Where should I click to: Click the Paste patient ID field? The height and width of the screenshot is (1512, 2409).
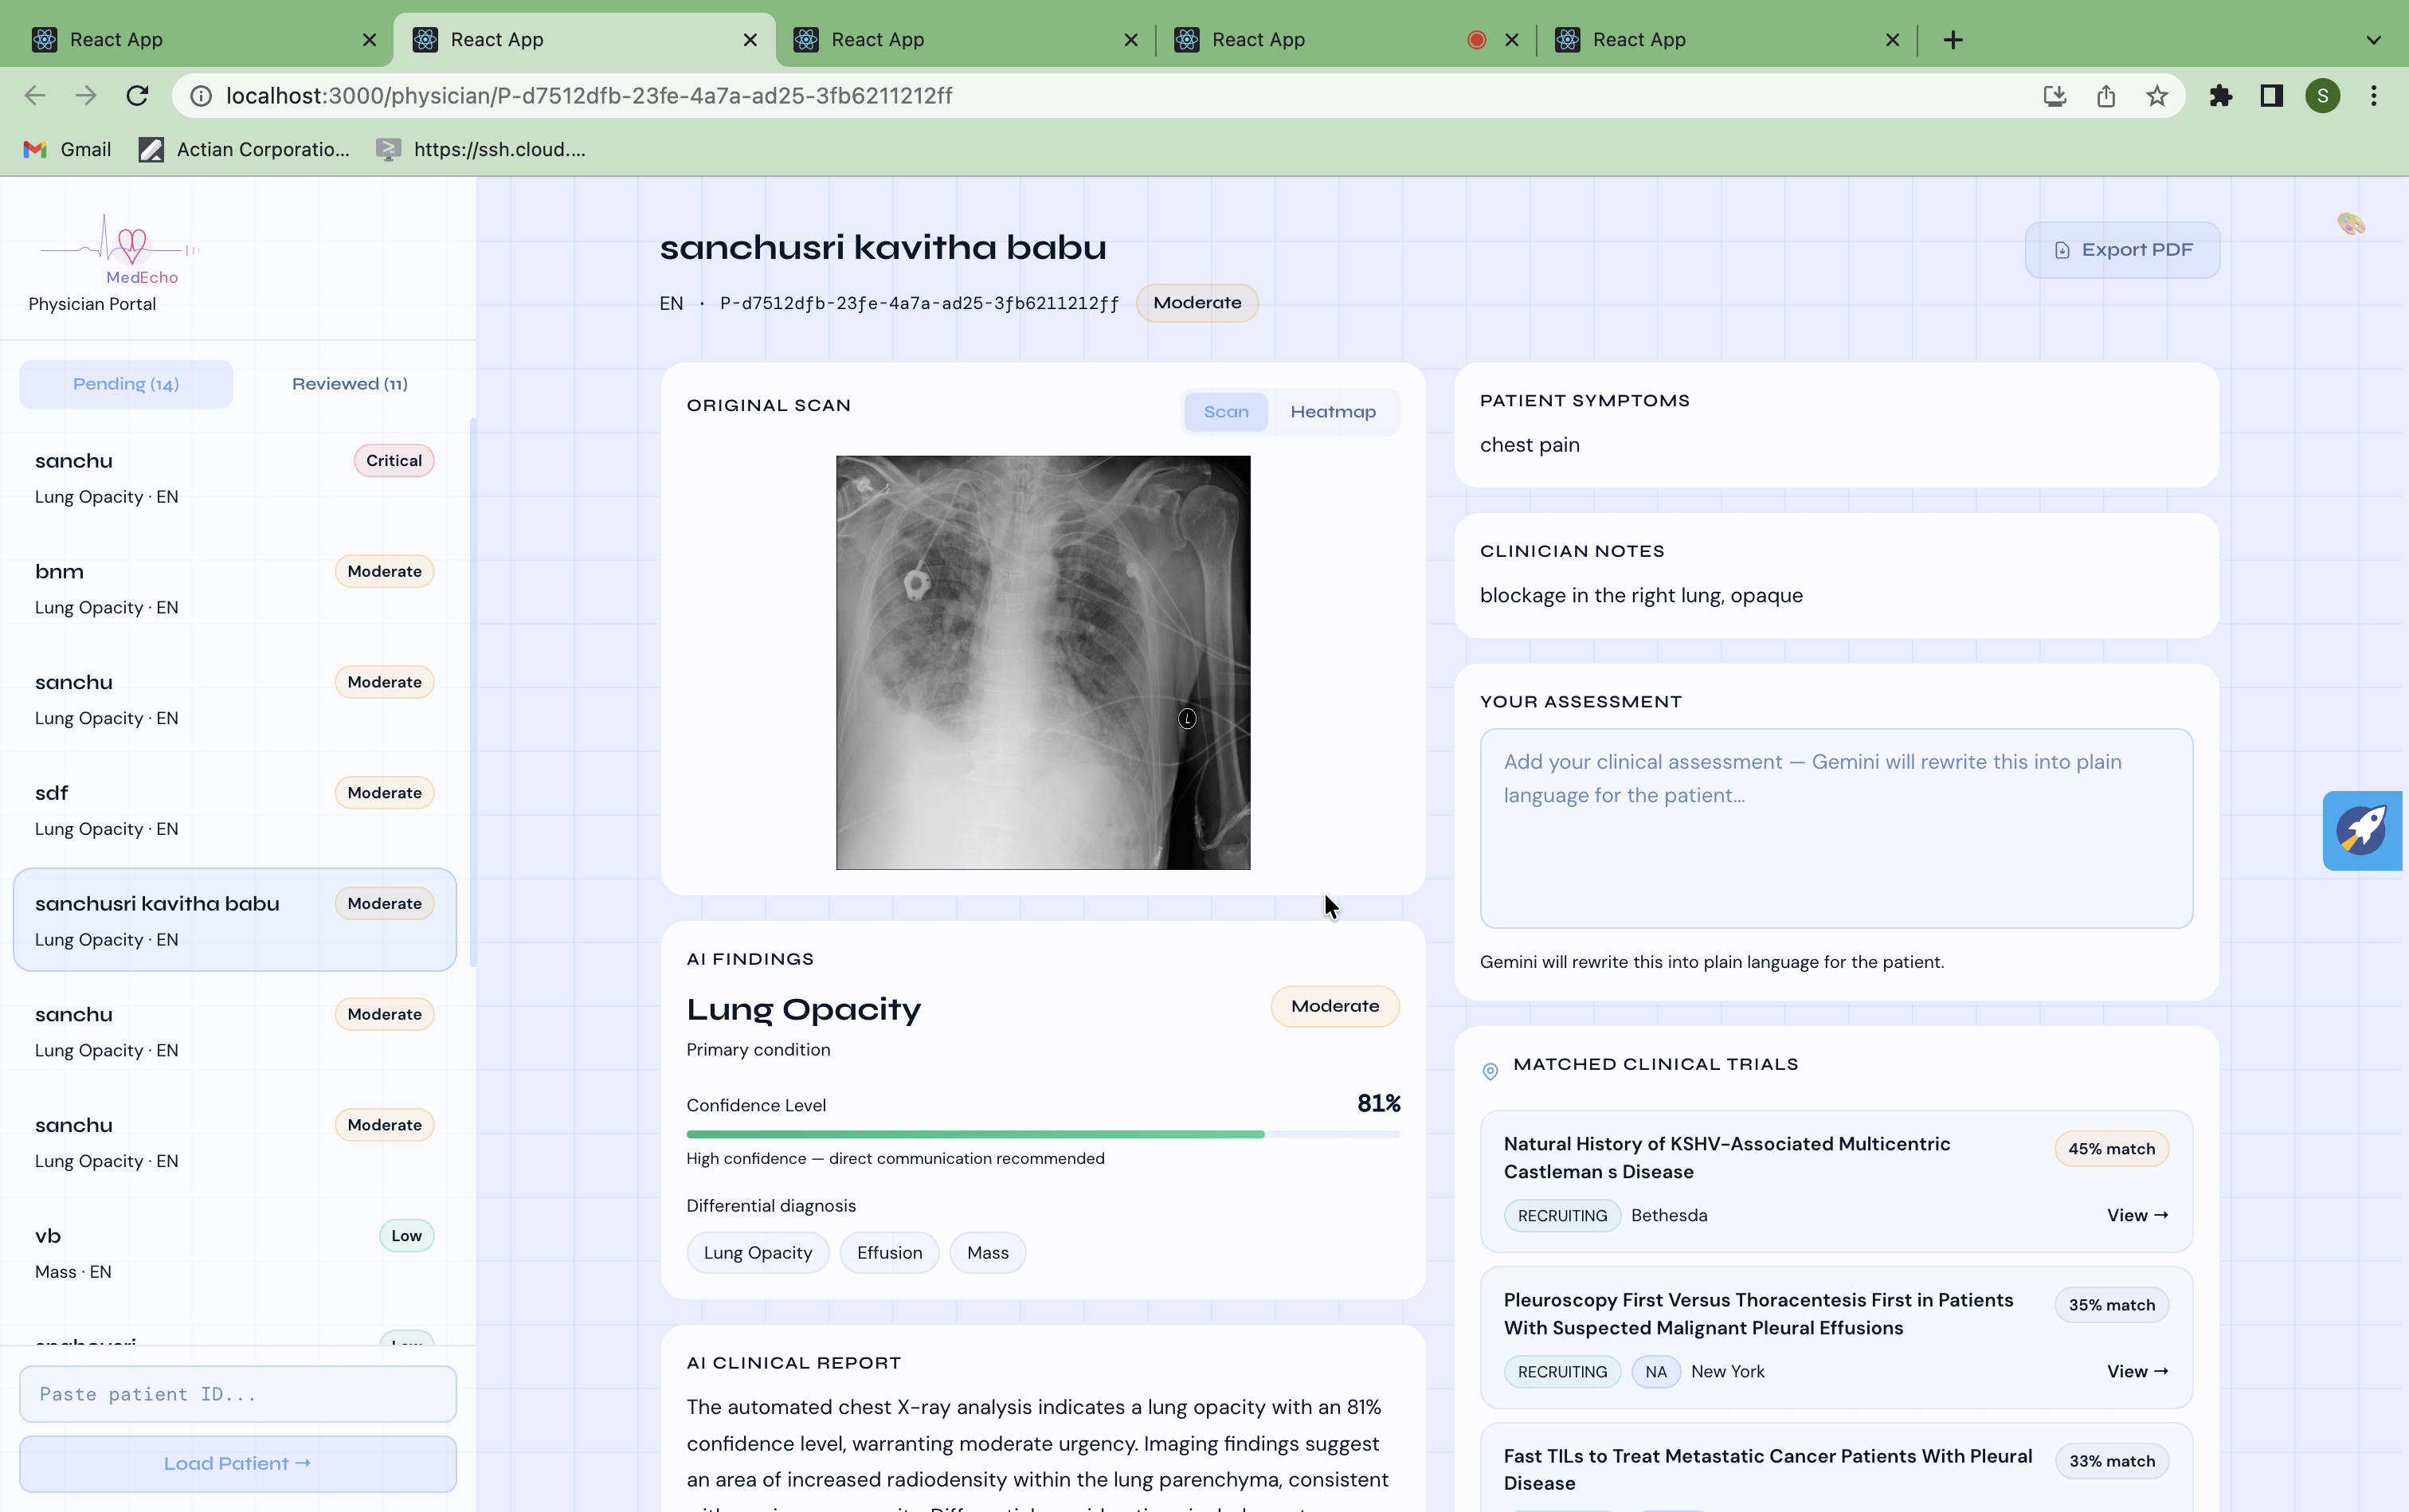pyautogui.click(x=237, y=1394)
